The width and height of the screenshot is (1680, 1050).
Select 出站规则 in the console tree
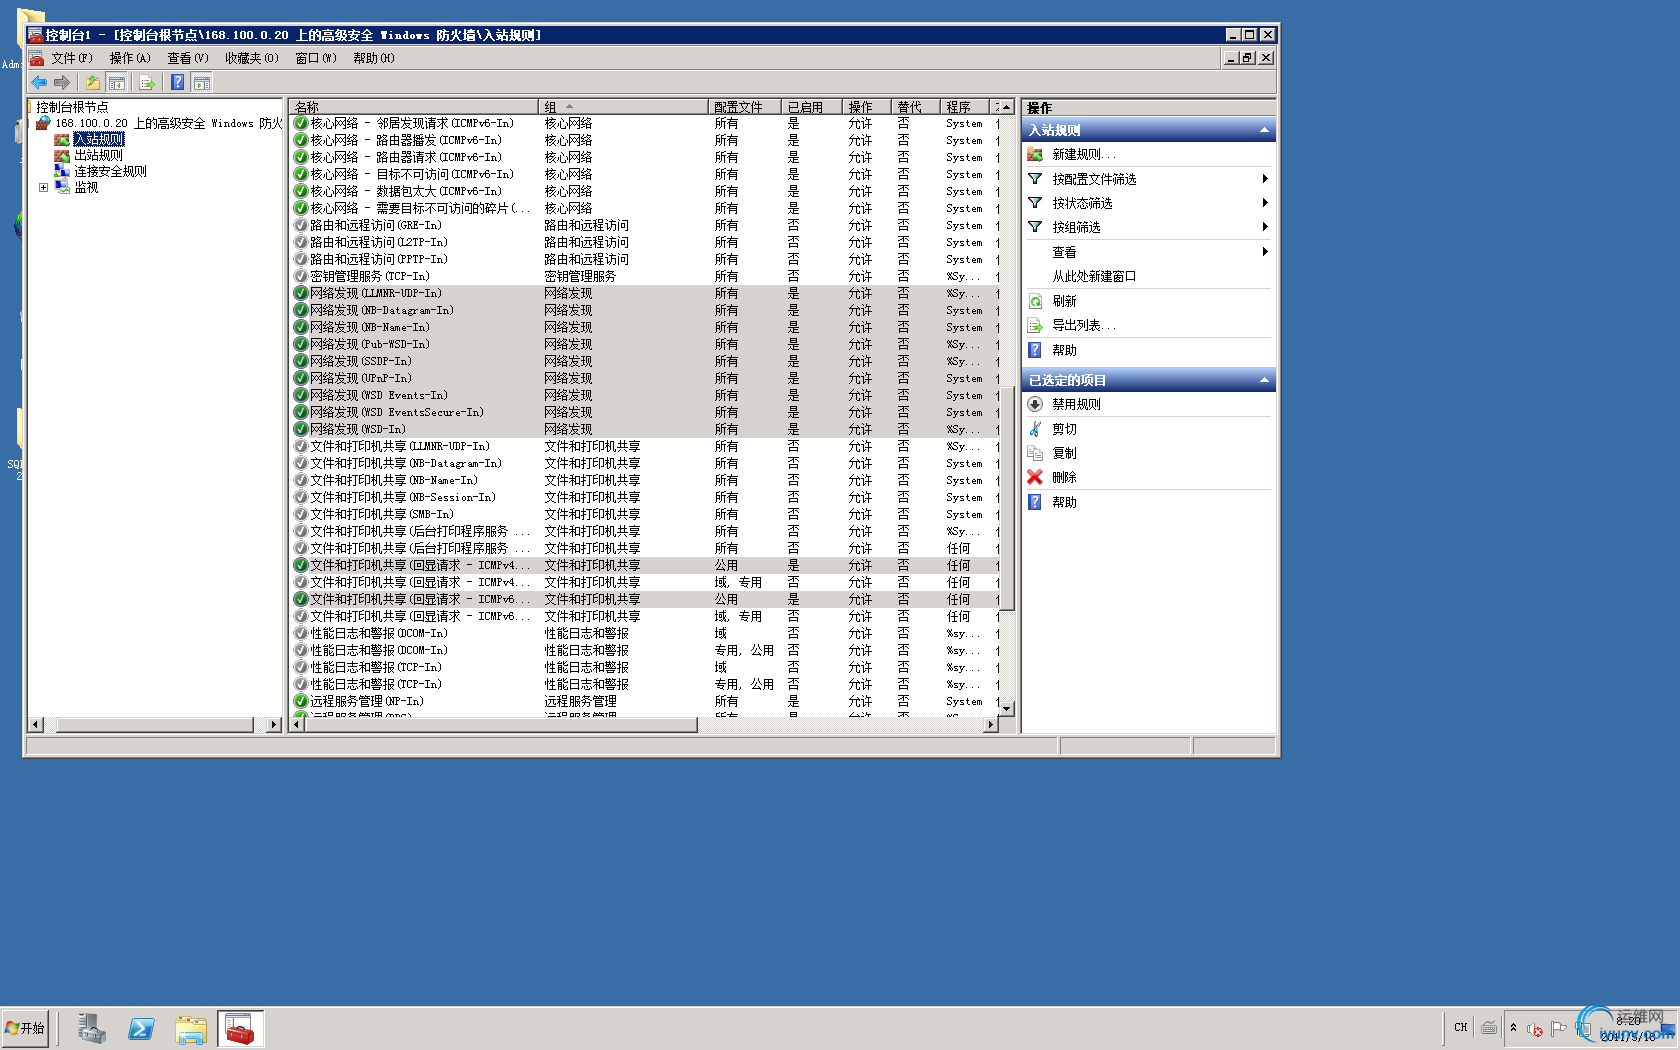[98, 155]
